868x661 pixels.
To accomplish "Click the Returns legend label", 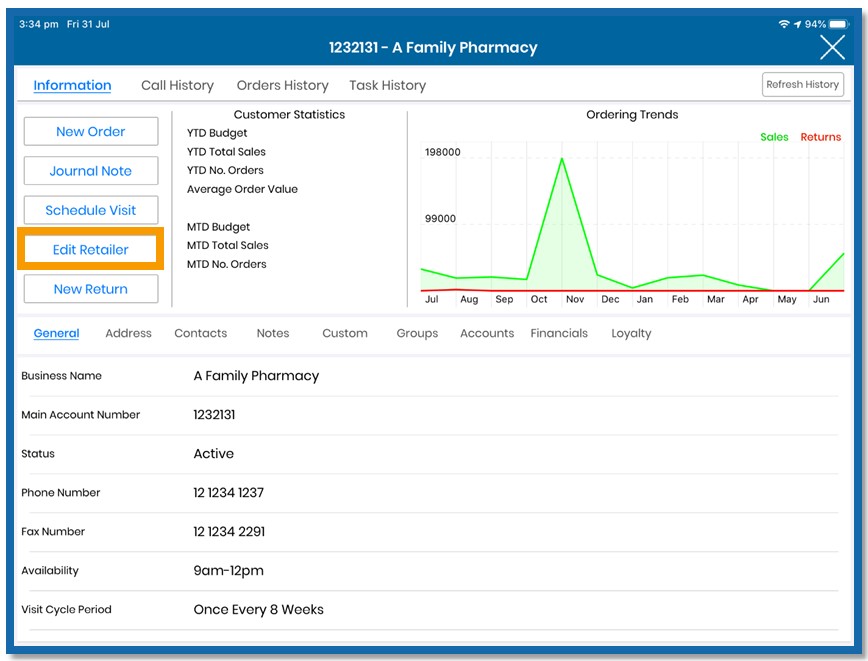I will 820,137.
